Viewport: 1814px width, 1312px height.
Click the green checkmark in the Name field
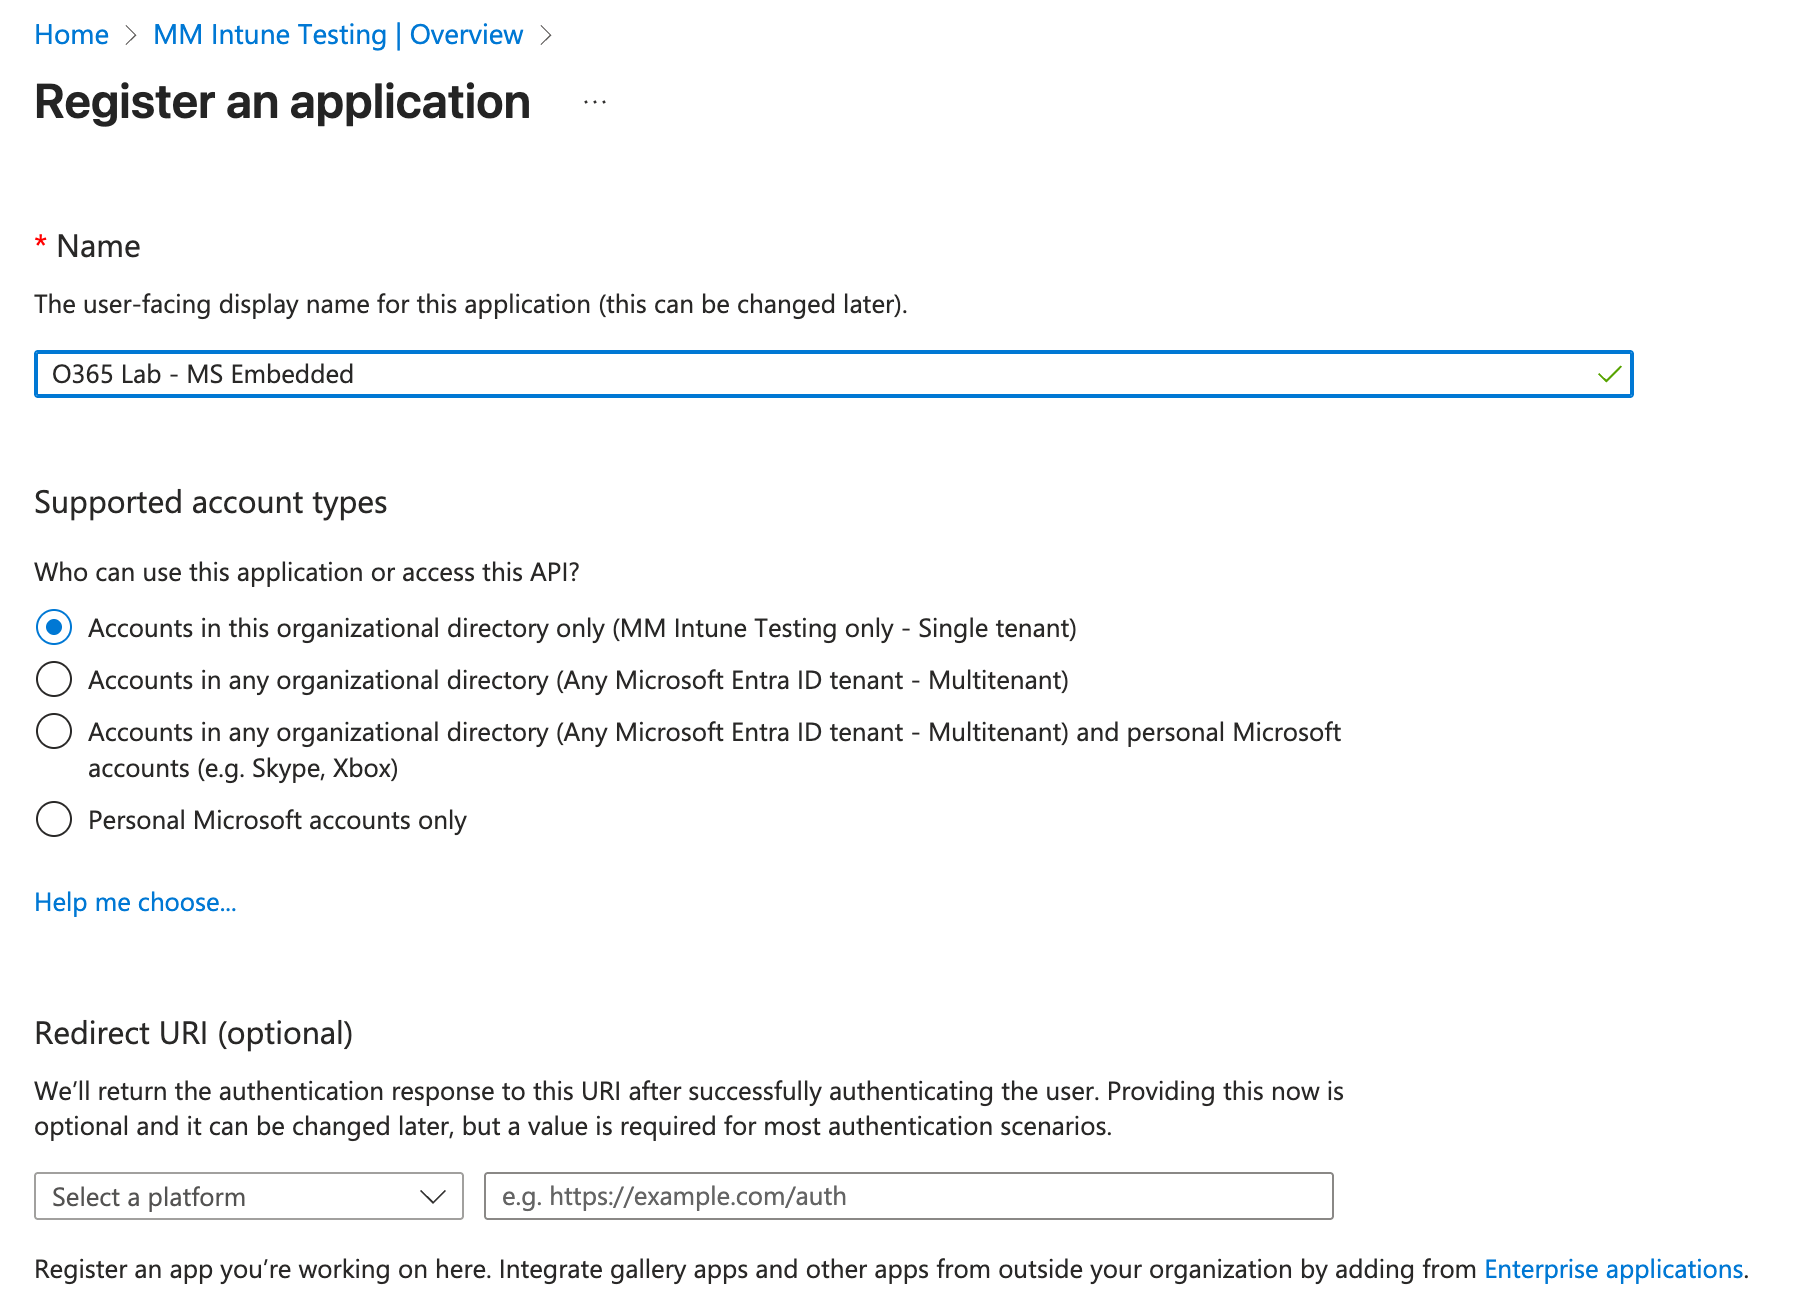coord(1610,374)
